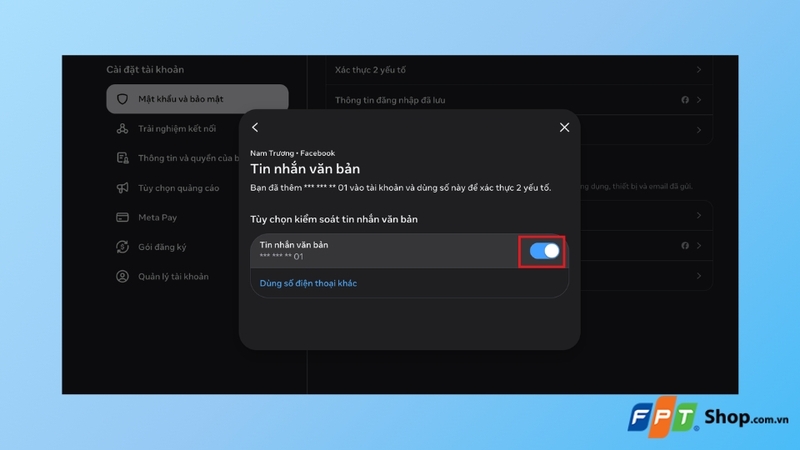Image resolution: width=800 pixels, height=450 pixels.
Task: Open Mật khẩu và bảo mật settings
Action: coord(197,99)
